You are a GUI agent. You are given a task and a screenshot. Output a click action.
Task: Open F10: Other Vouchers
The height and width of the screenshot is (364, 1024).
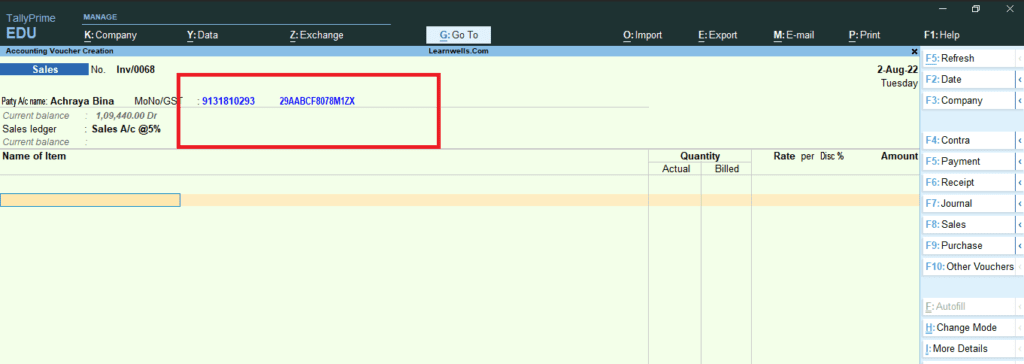(x=968, y=267)
